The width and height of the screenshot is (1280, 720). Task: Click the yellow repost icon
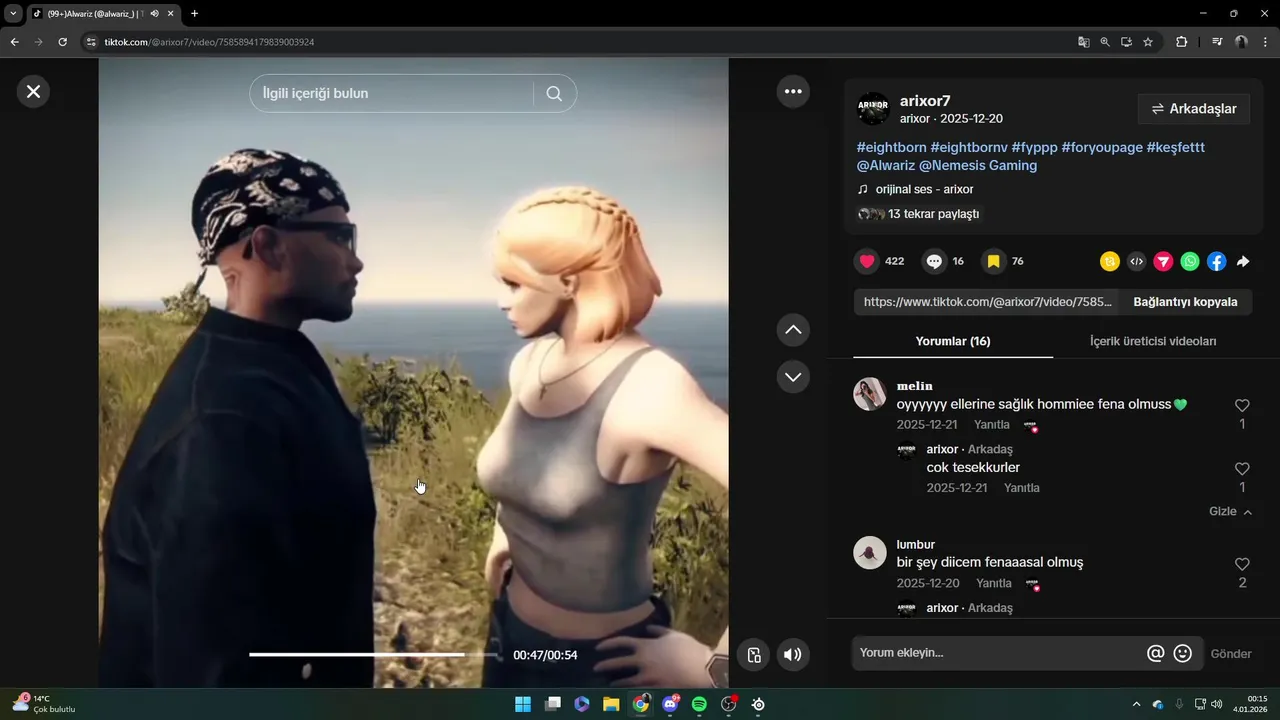(x=1109, y=261)
